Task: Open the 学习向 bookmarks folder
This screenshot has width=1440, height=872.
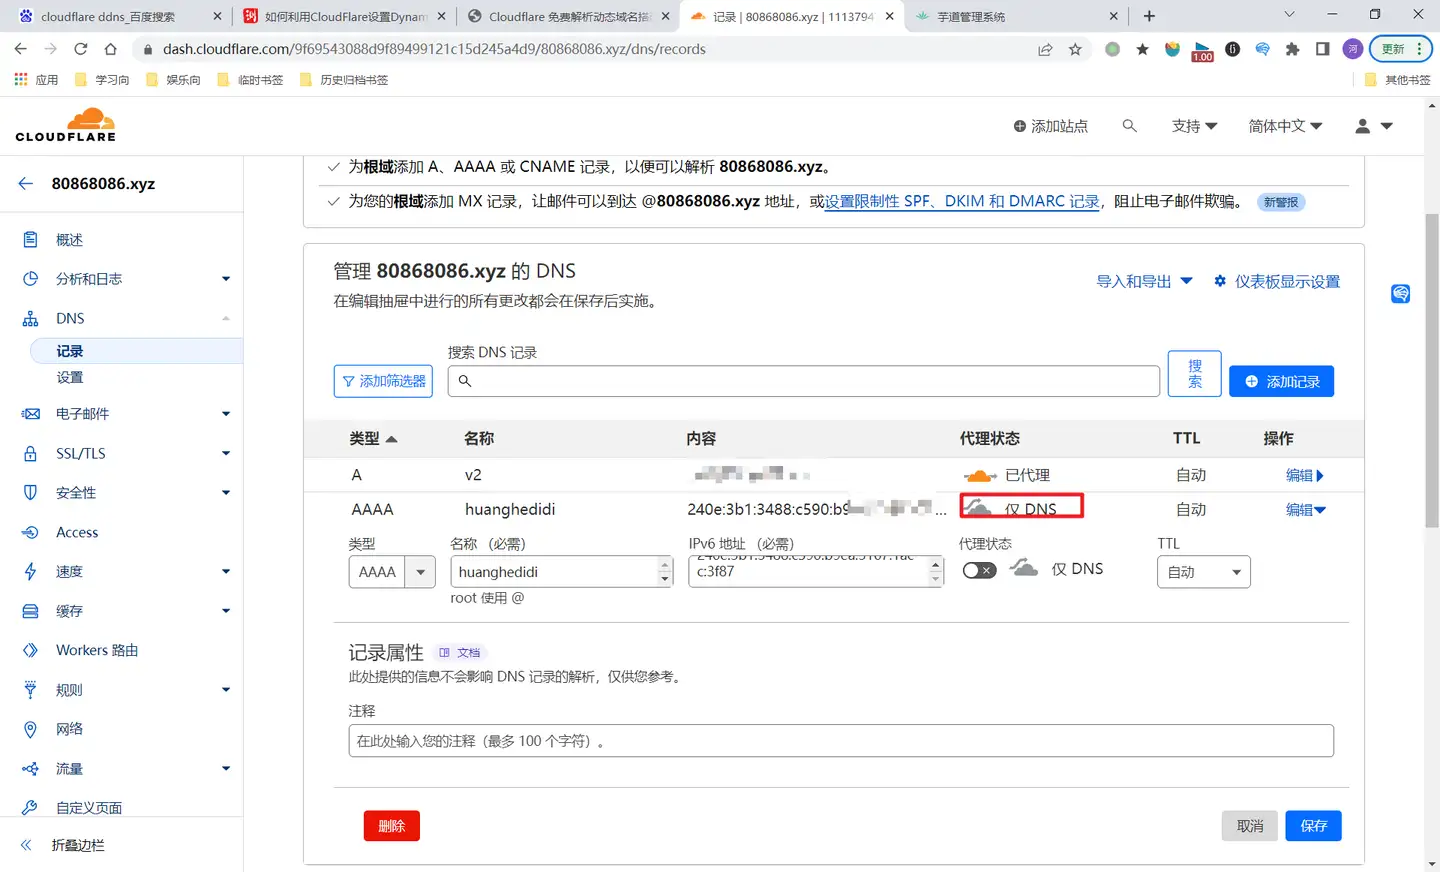Action: [102, 80]
